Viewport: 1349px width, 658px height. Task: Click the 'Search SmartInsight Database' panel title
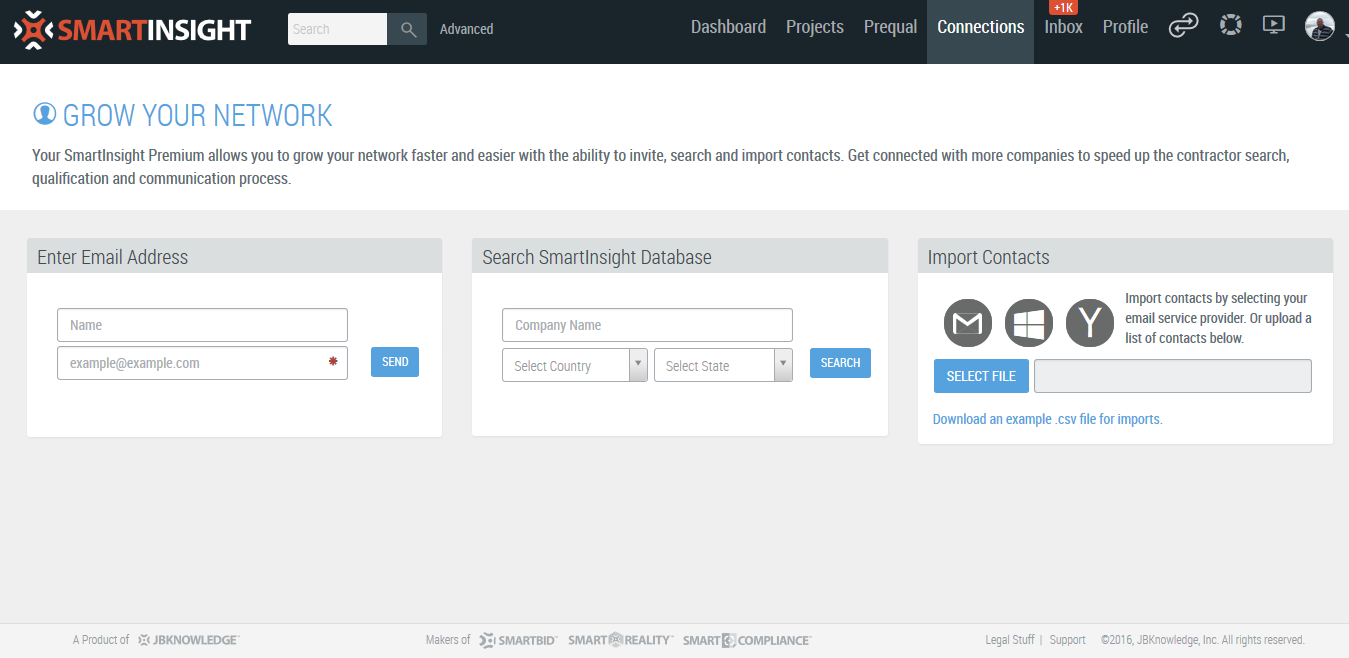tap(597, 257)
